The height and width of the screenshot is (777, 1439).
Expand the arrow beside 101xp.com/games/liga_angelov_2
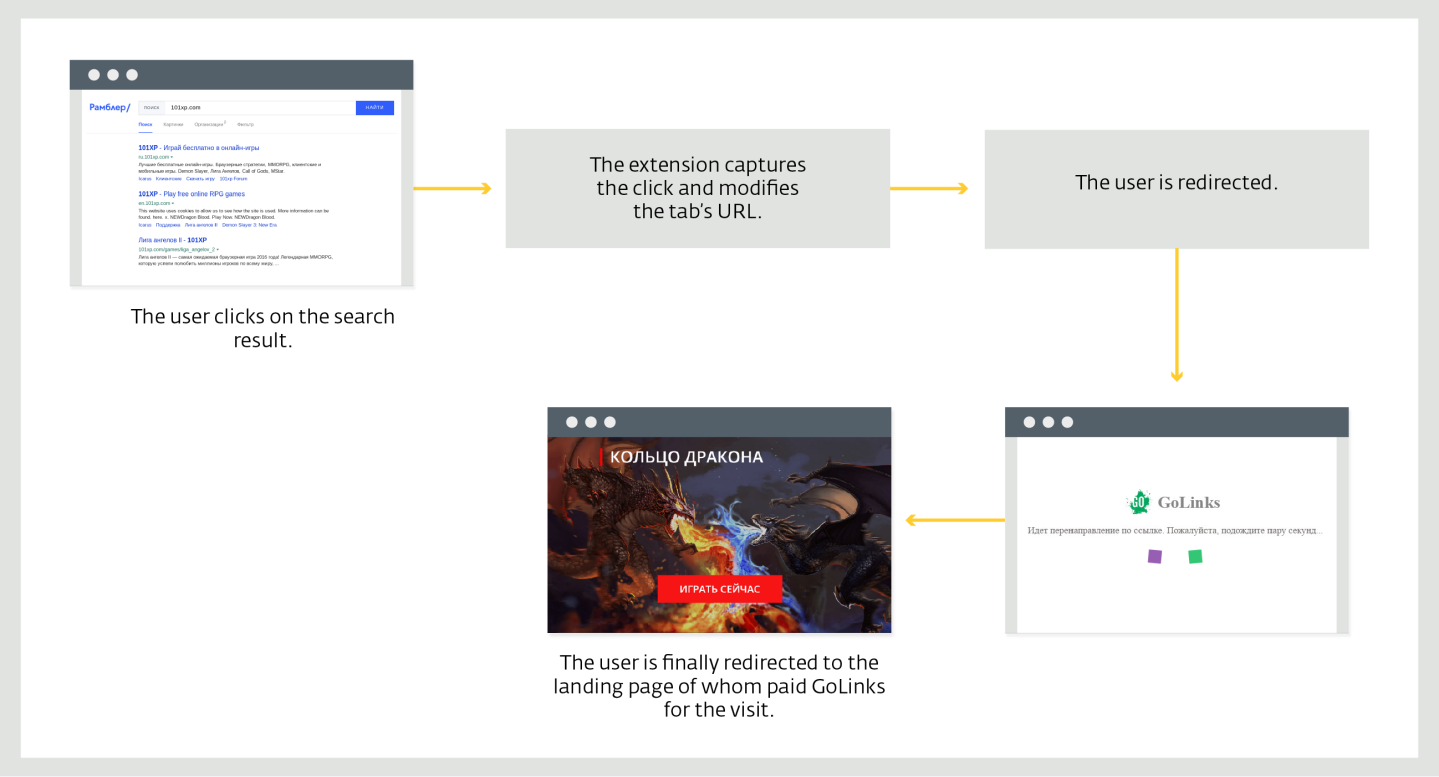(x=218, y=249)
